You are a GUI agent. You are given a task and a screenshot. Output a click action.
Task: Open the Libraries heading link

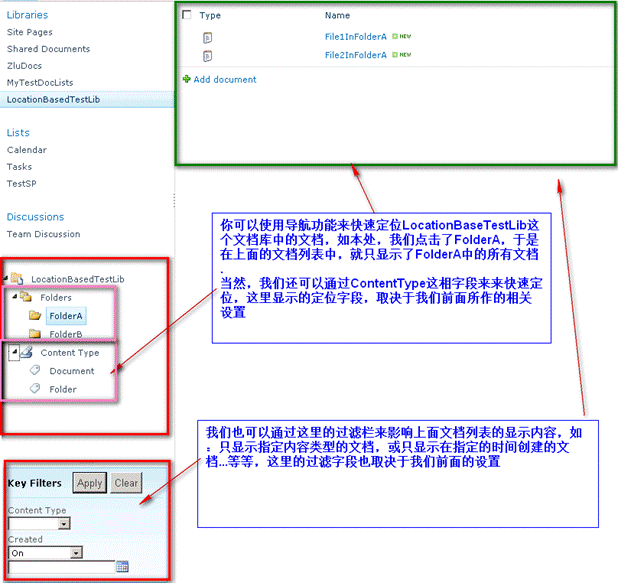[x=27, y=15]
